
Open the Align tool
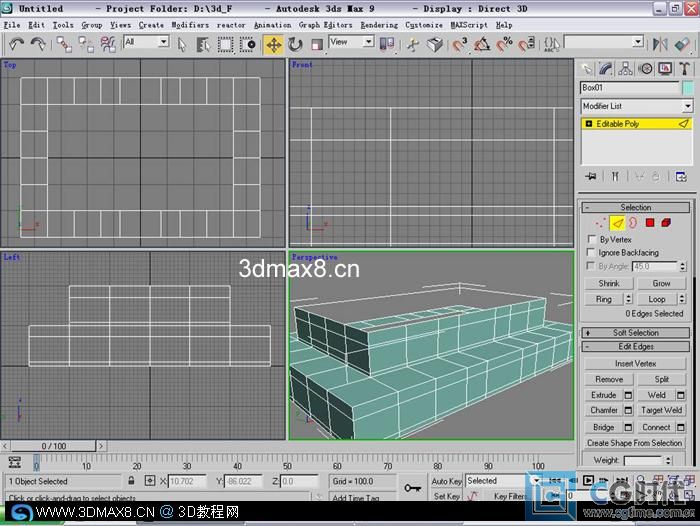click(682, 44)
